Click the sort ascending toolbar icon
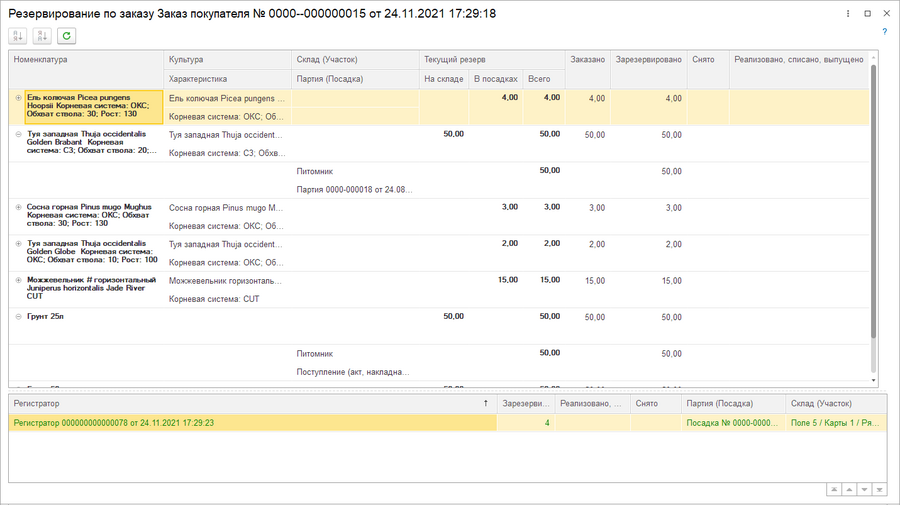The image size is (900, 505). click(19, 36)
